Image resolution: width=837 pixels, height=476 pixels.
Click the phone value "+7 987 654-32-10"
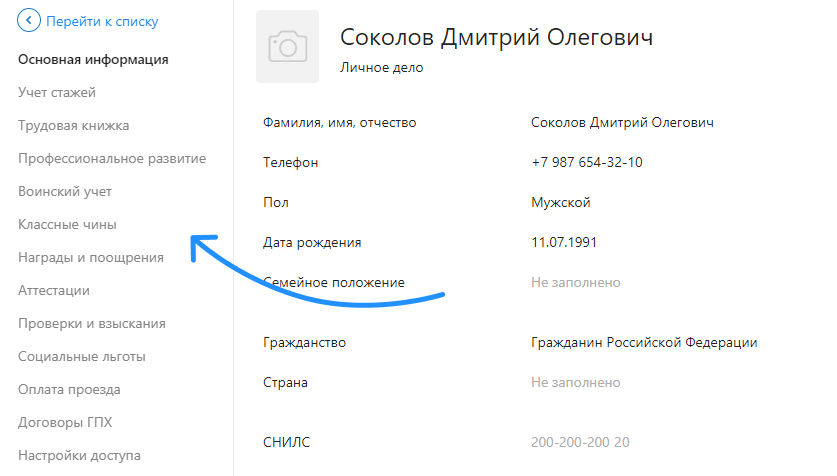tap(587, 162)
